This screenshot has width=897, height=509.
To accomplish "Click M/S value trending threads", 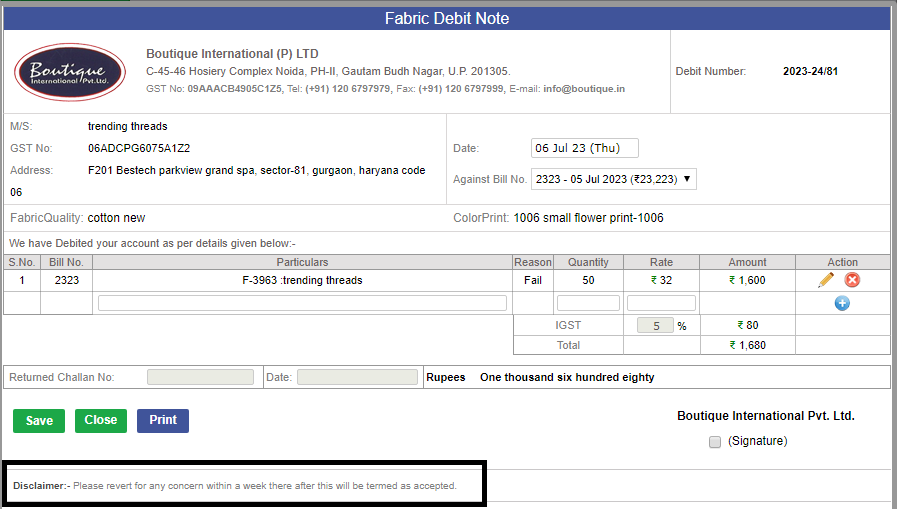I will point(128,126).
